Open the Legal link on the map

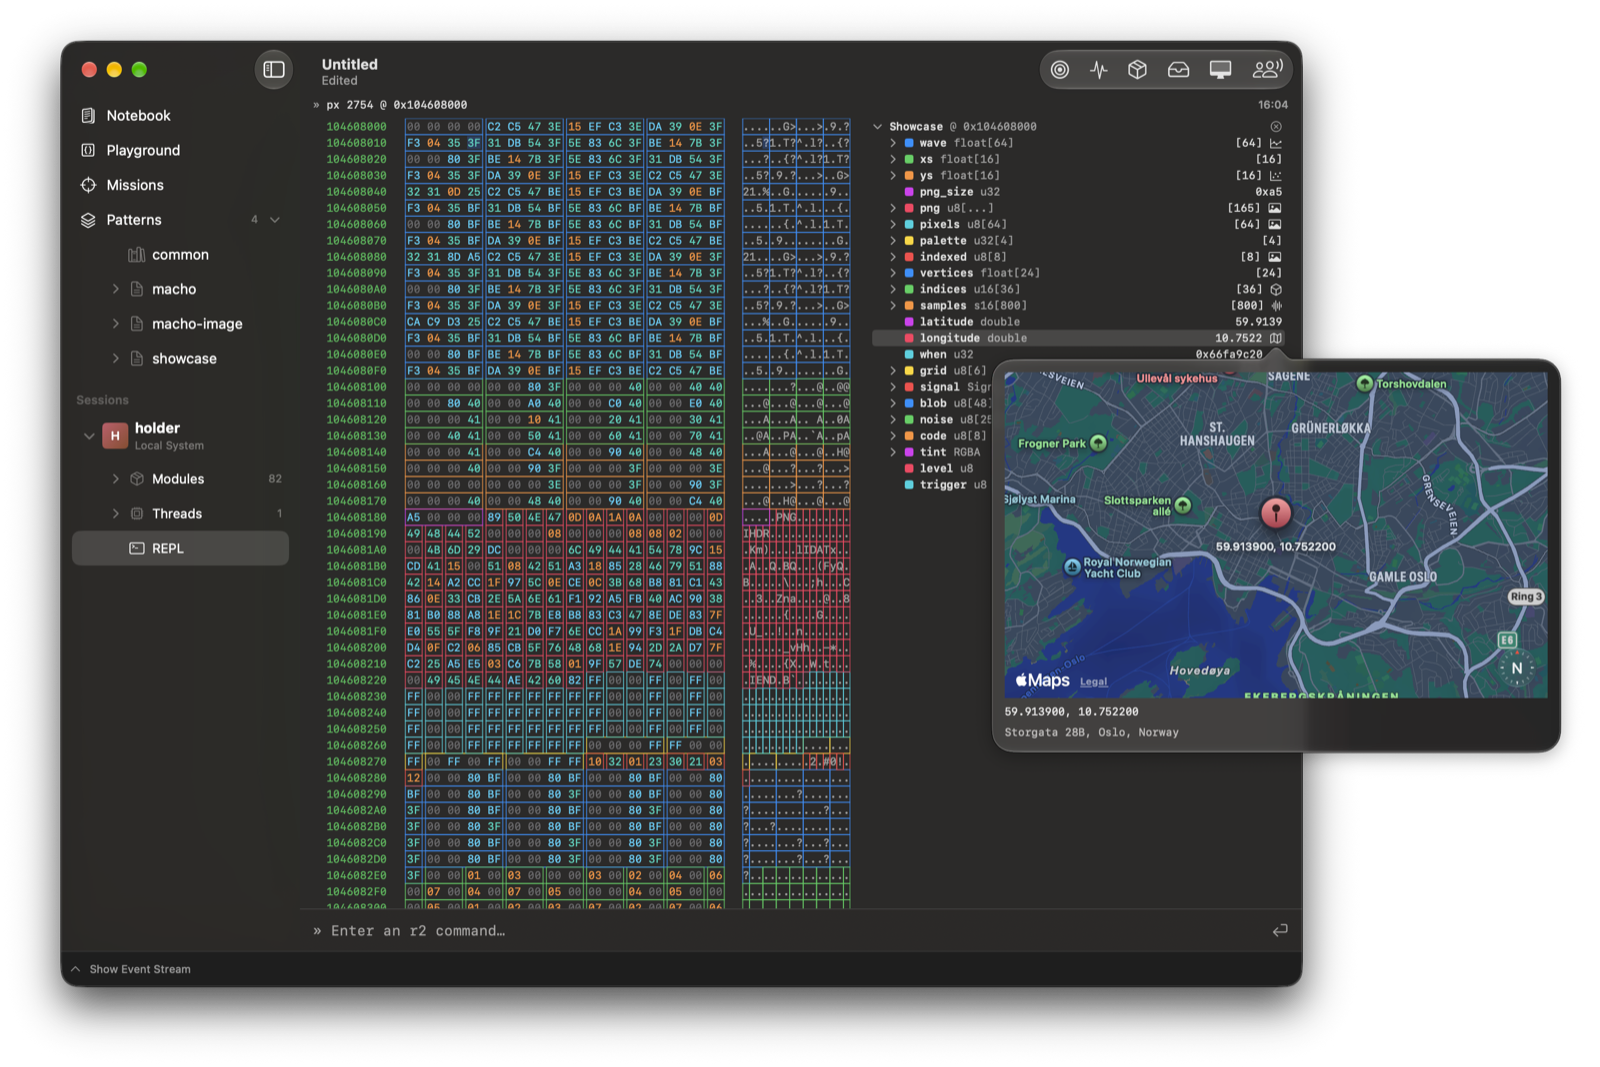click(x=1093, y=682)
